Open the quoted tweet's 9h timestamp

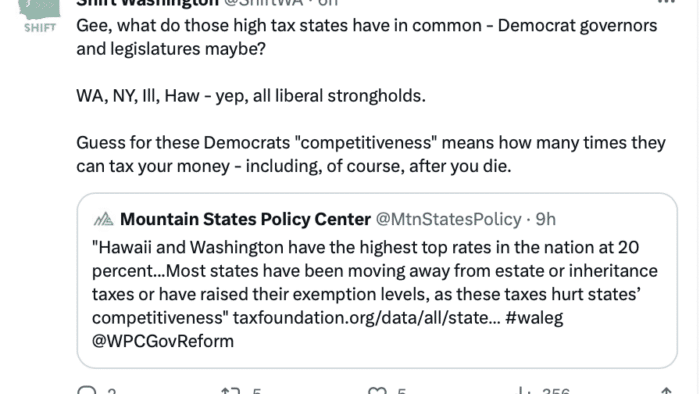546,219
